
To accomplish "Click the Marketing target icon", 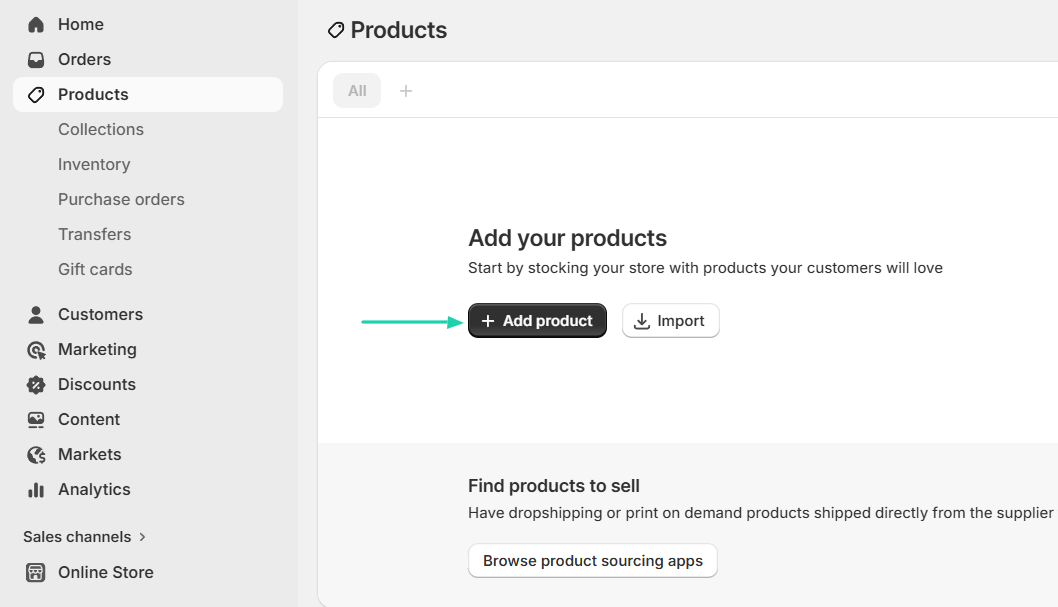I will coord(36,349).
